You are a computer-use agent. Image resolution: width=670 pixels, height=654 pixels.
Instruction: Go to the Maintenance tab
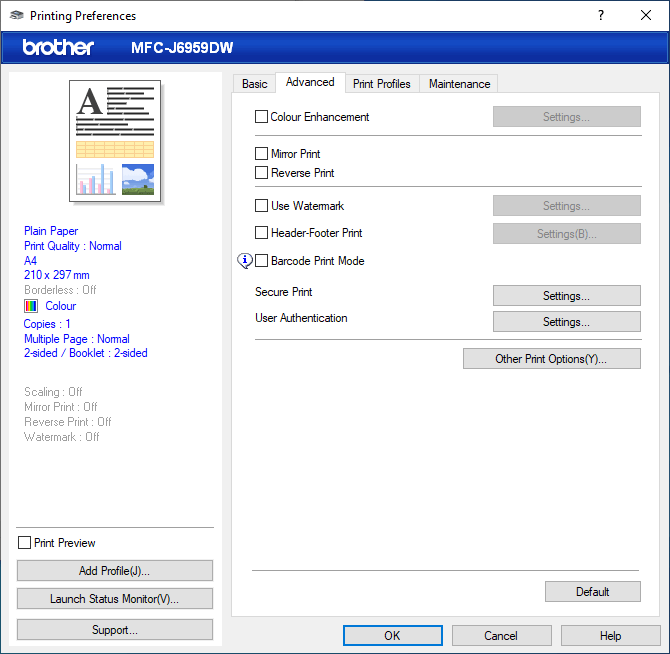(459, 84)
